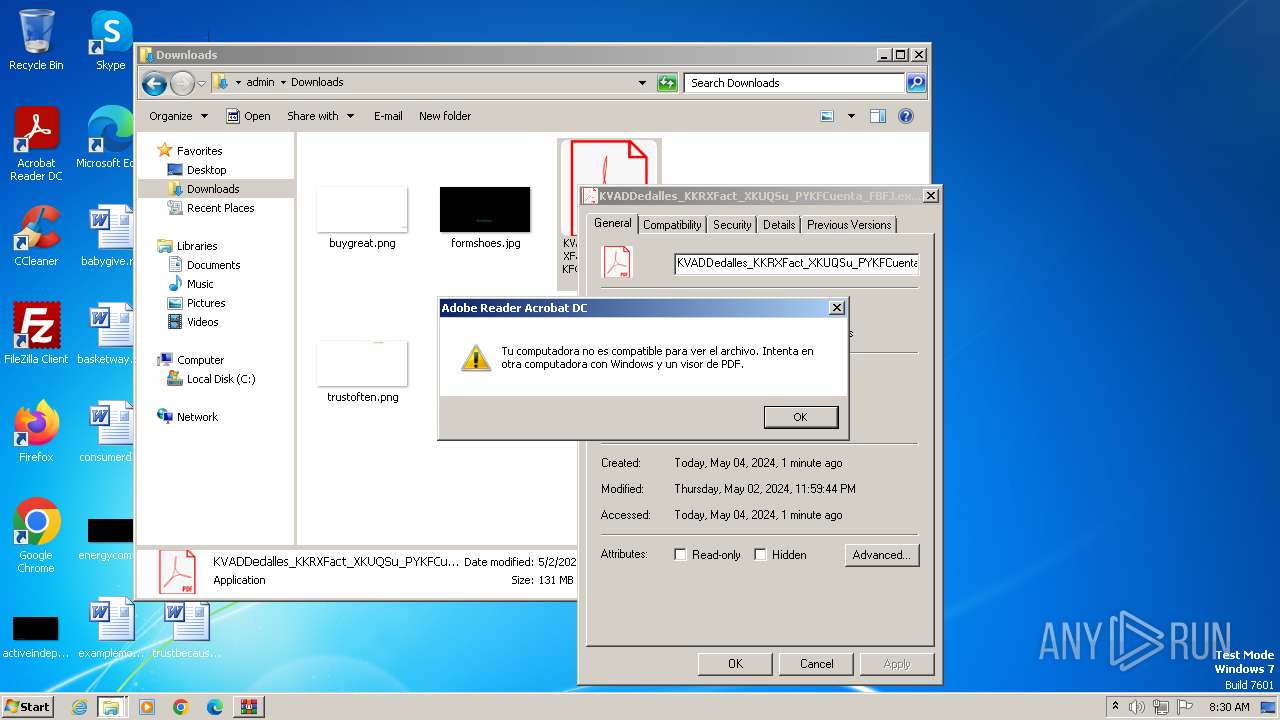
Task: Click the Explorer Forward navigation arrow
Action: (x=182, y=83)
